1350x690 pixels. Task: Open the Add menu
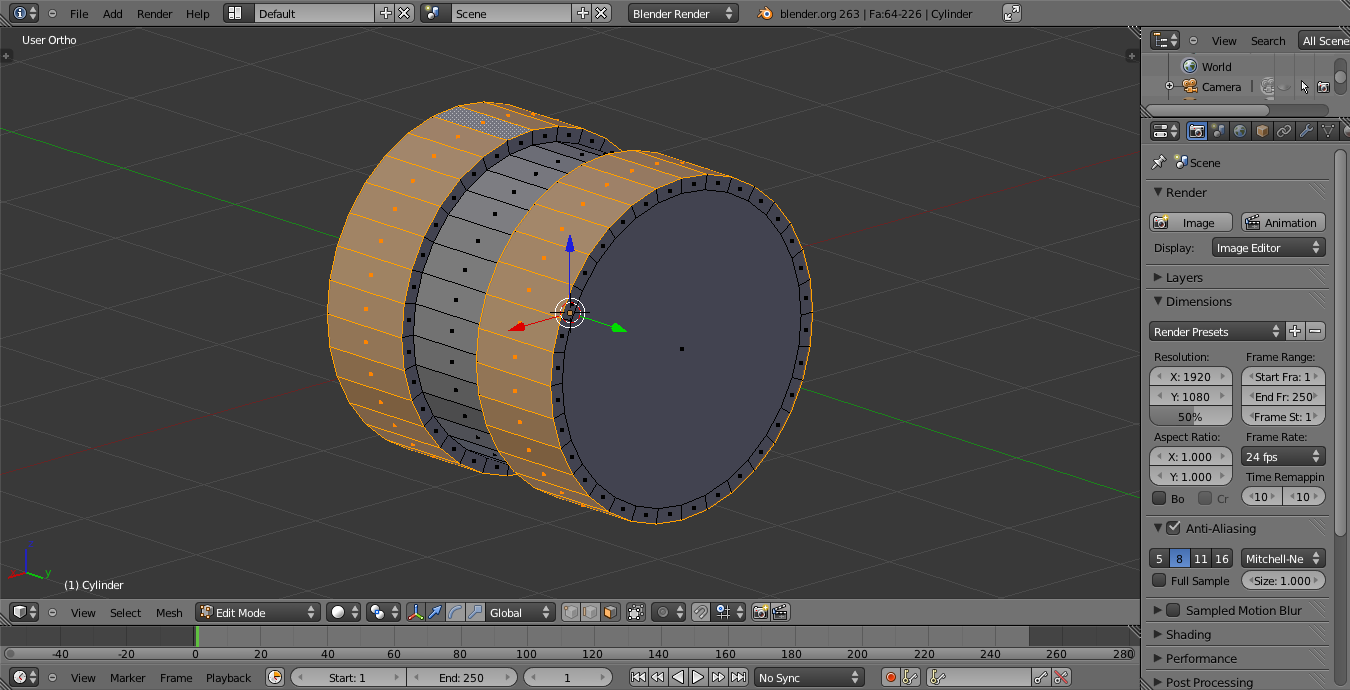pyautogui.click(x=113, y=14)
